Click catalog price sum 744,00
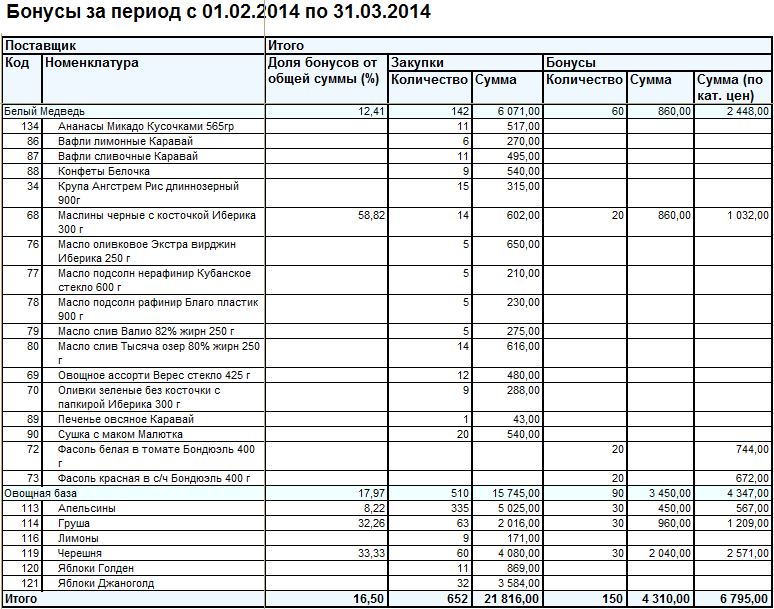 tap(752, 450)
